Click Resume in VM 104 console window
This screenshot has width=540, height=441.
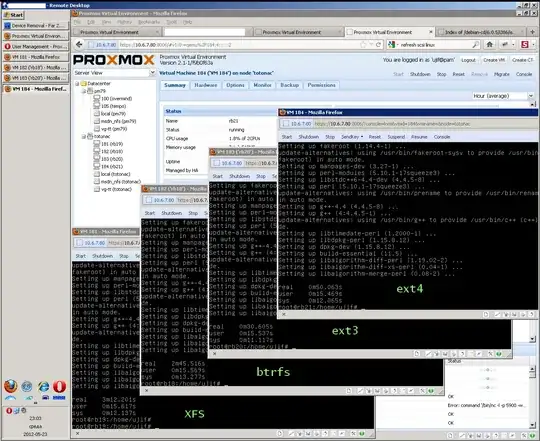[x=419, y=137]
